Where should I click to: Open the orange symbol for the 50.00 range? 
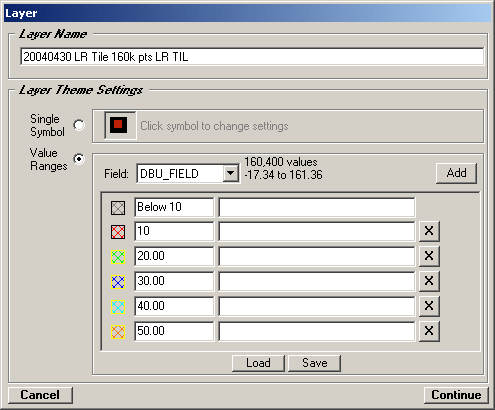[118, 332]
